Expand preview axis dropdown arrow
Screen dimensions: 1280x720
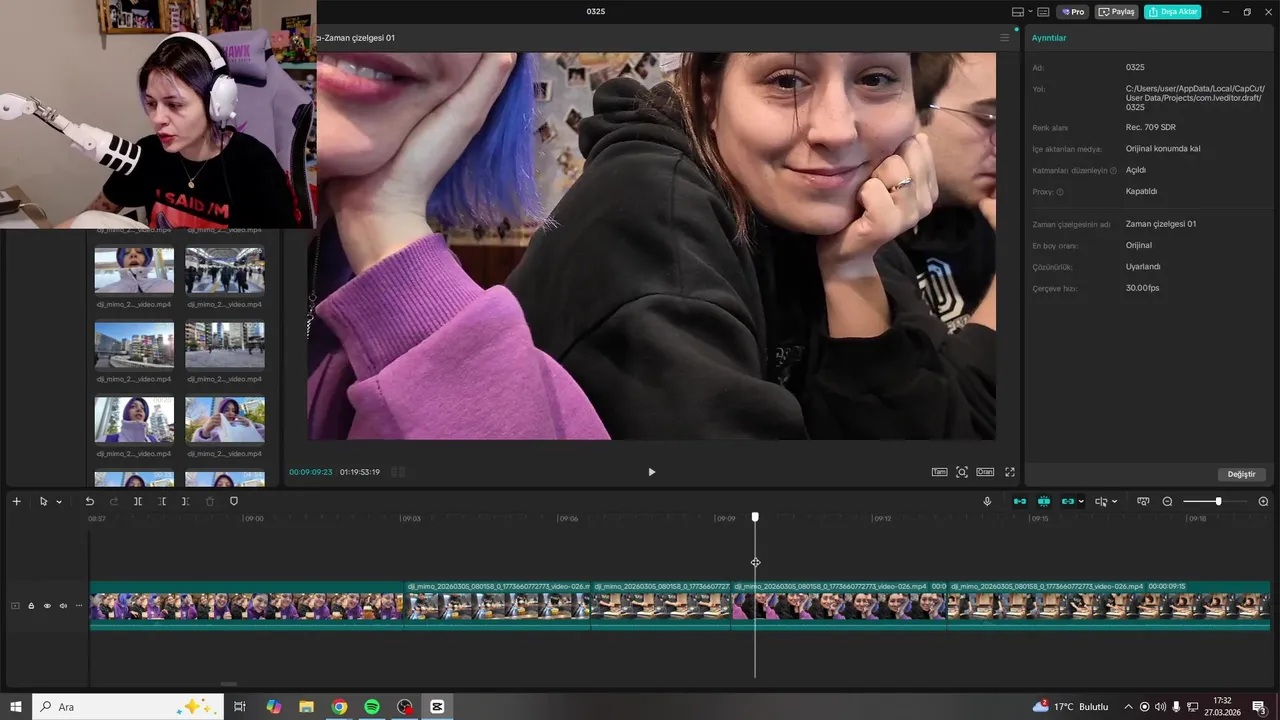[x=1114, y=502]
